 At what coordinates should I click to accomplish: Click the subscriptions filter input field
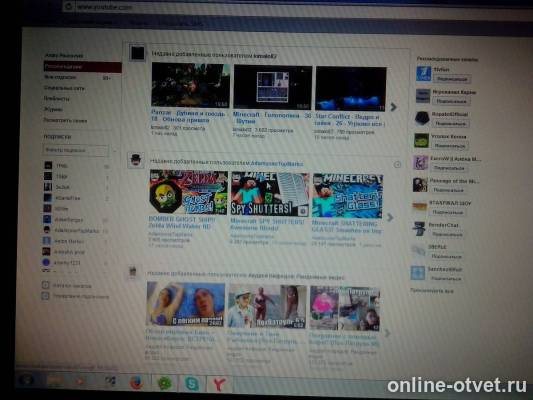point(76,150)
